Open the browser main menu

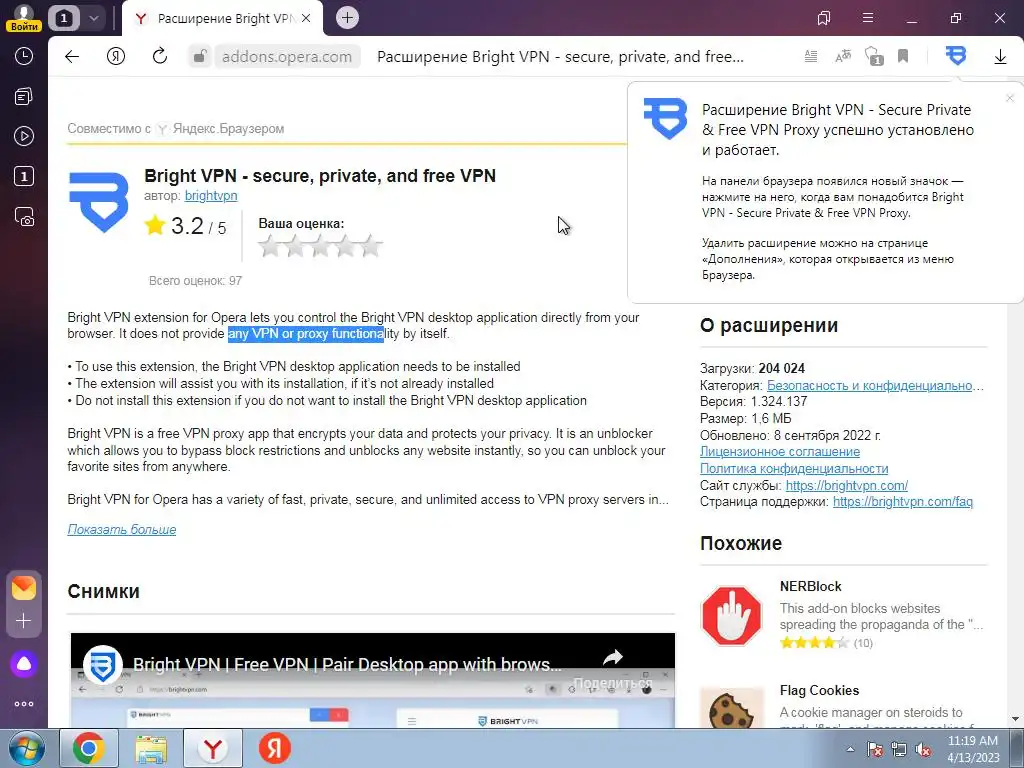tap(868, 18)
